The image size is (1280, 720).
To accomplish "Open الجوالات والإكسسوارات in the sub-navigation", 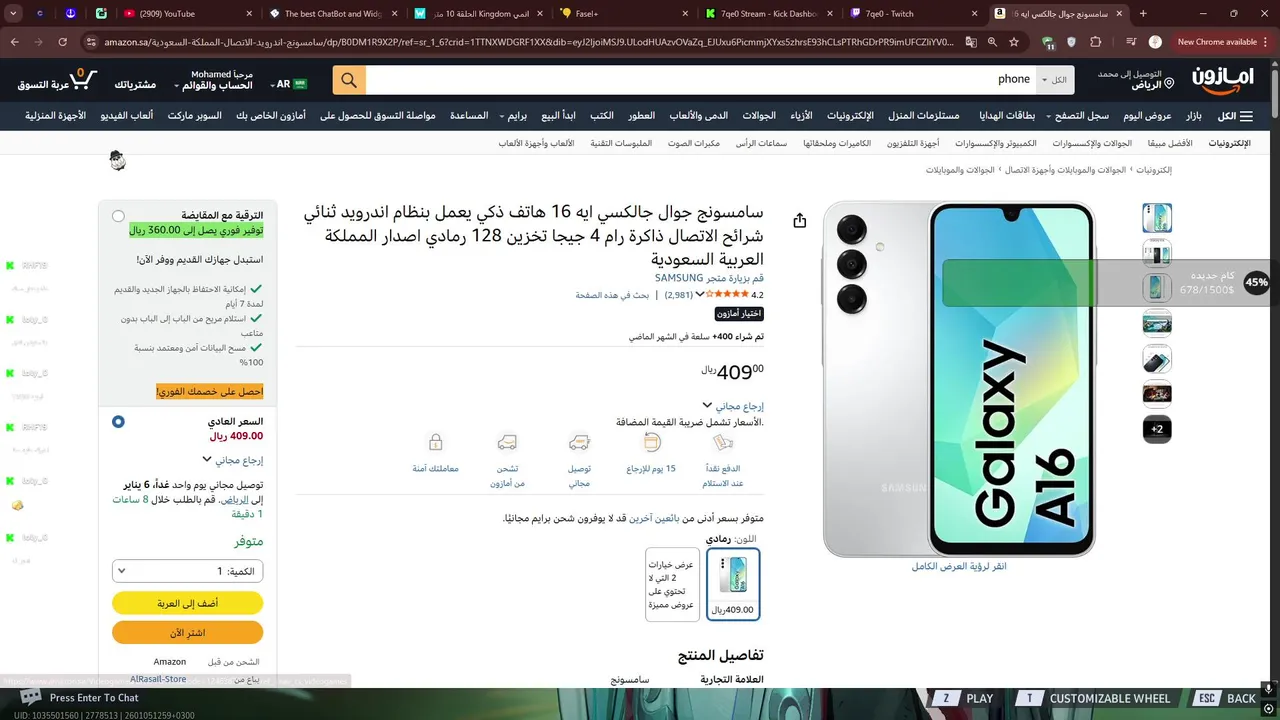I will click(x=1092, y=144).
